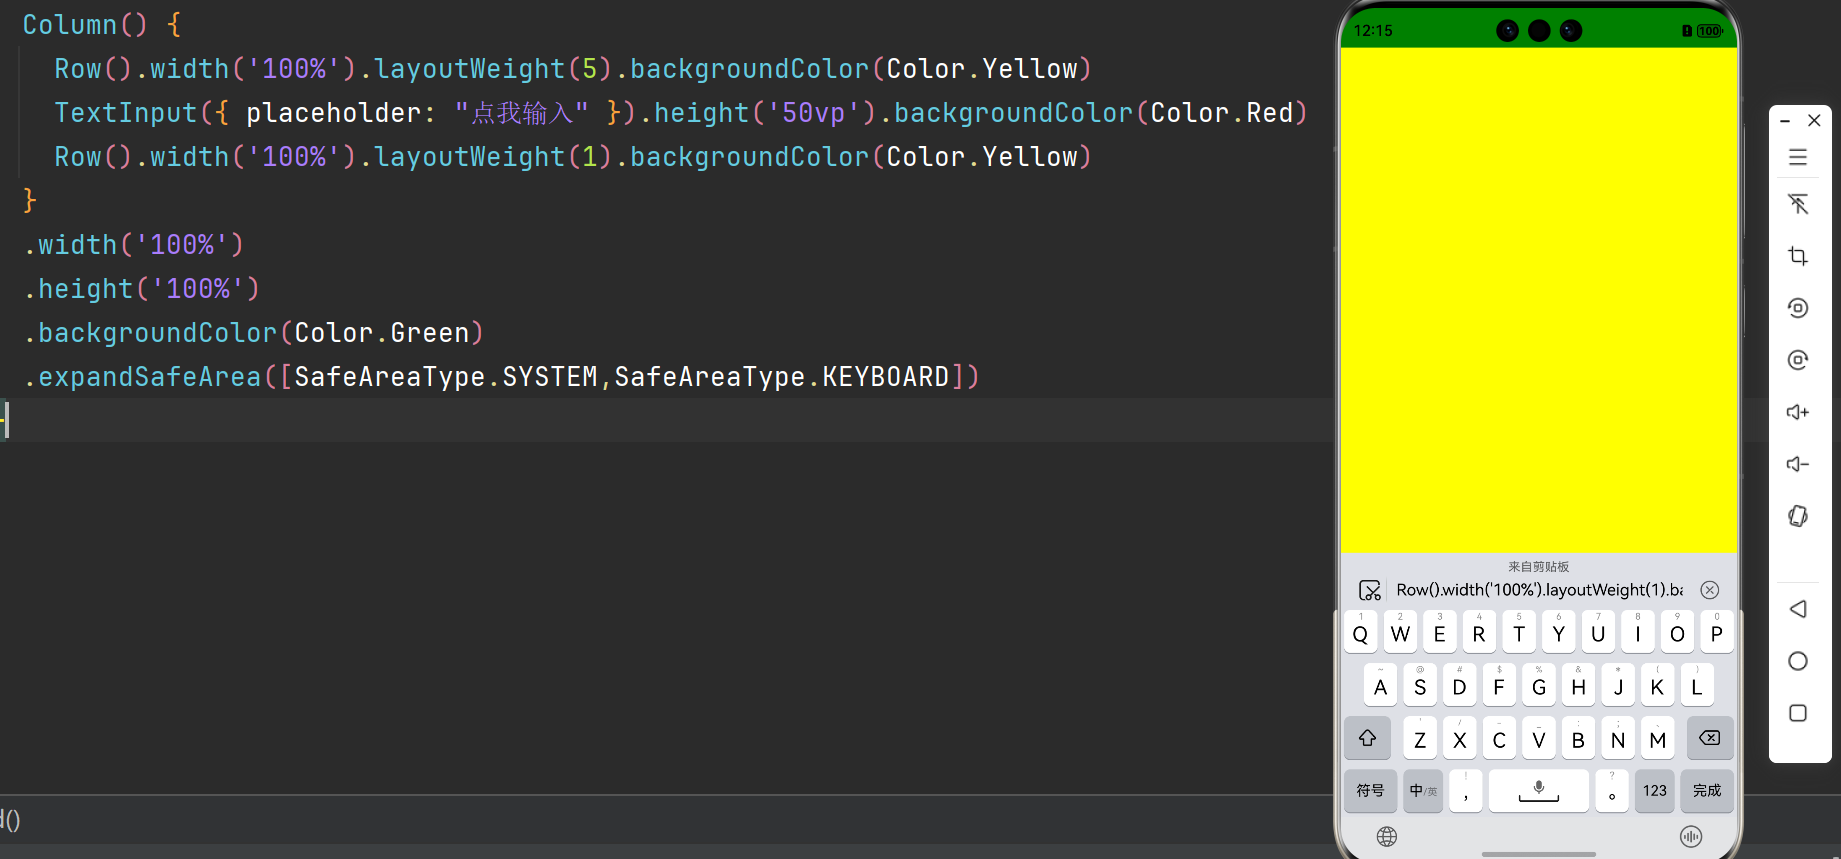This screenshot has width=1841, height=859.
Task: Click the 12:15 clock in status bar
Action: coord(1373,31)
